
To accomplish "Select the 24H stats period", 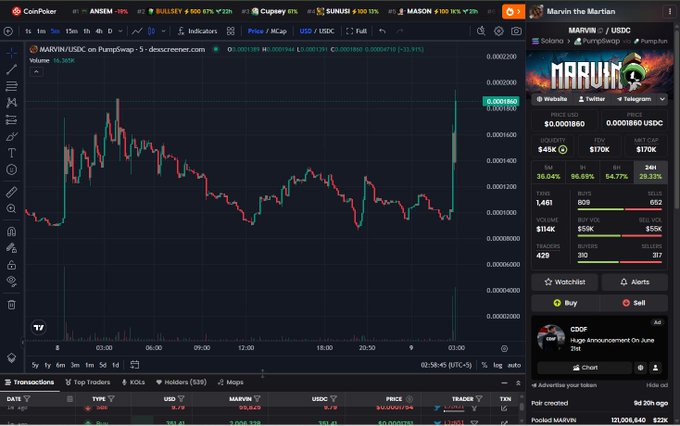I will (651, 172).
